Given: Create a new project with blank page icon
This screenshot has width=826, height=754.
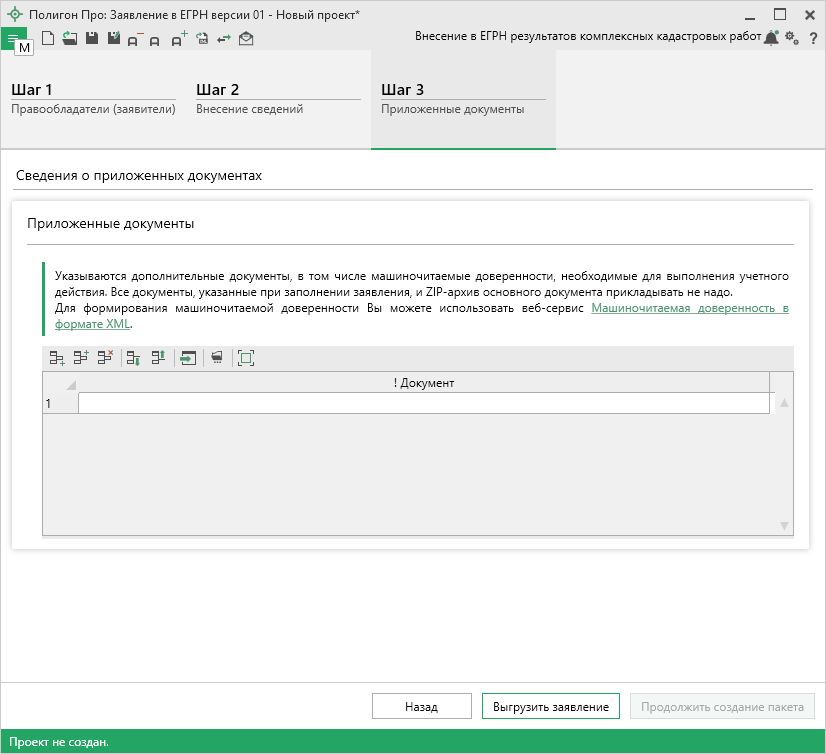Looking at the screenshot, I should 47,38.
